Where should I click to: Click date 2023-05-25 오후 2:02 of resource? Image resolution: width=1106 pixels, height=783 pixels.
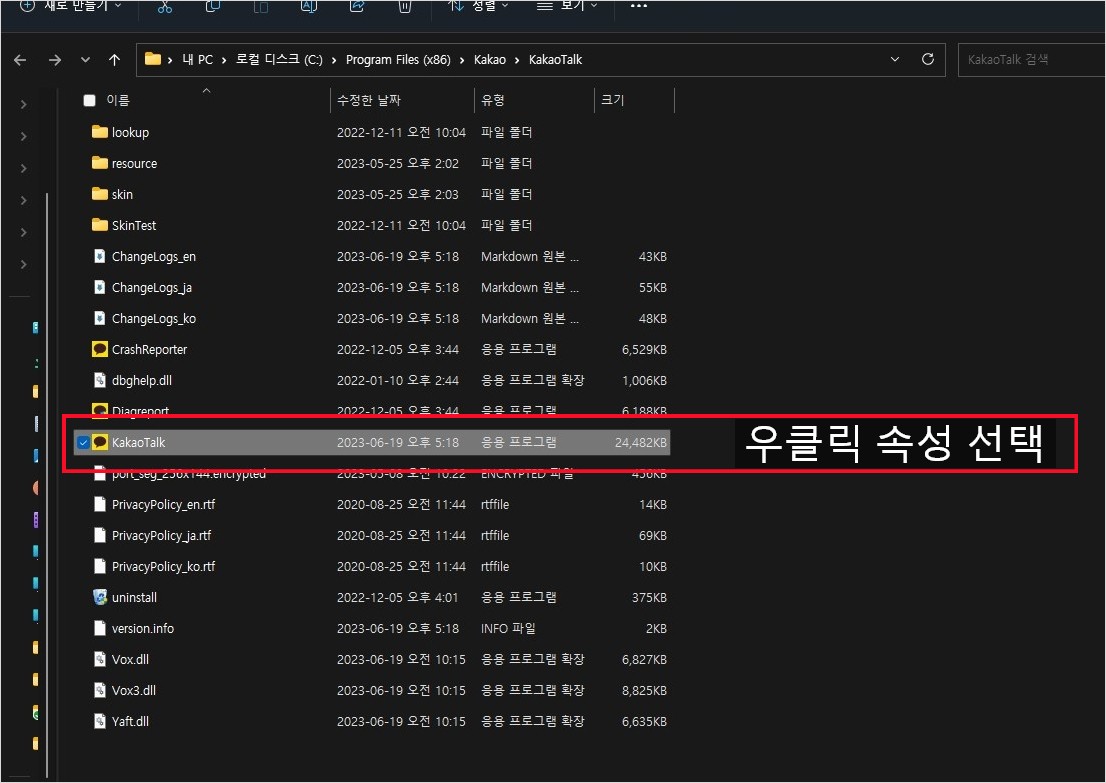coord(398,163)
